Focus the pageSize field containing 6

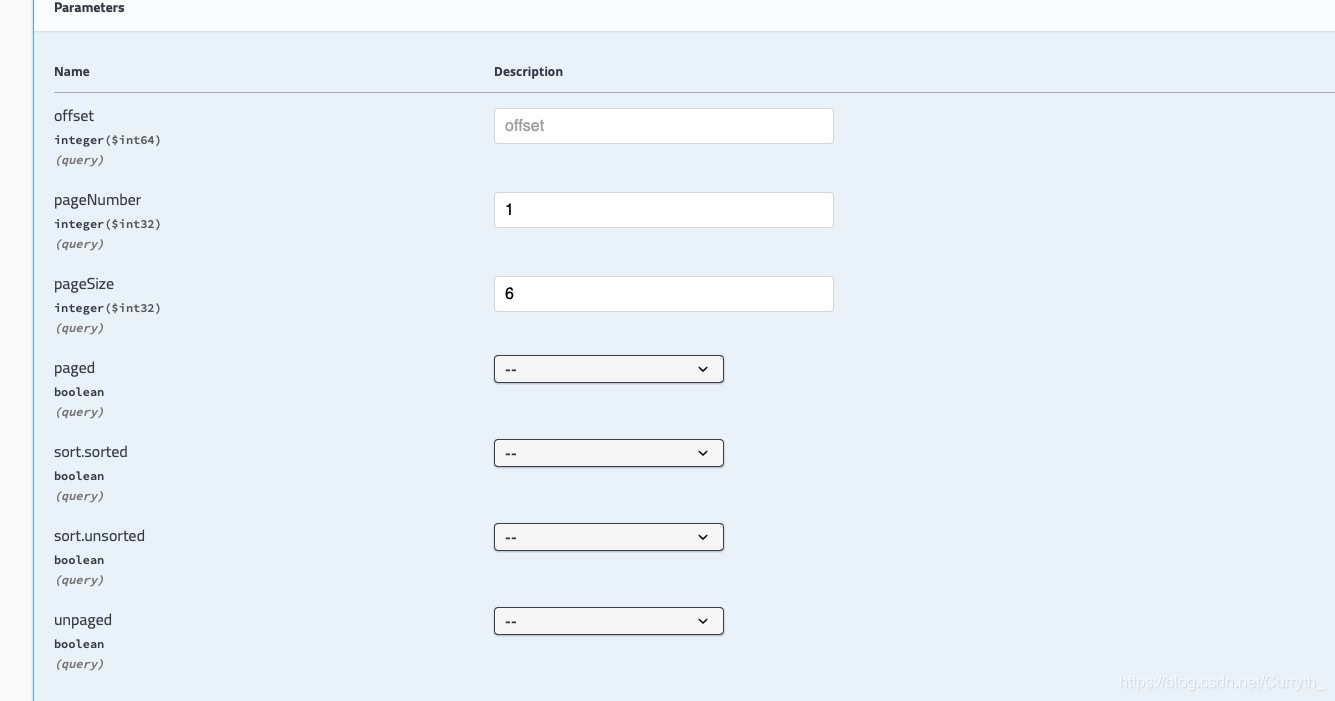(663, 294)
